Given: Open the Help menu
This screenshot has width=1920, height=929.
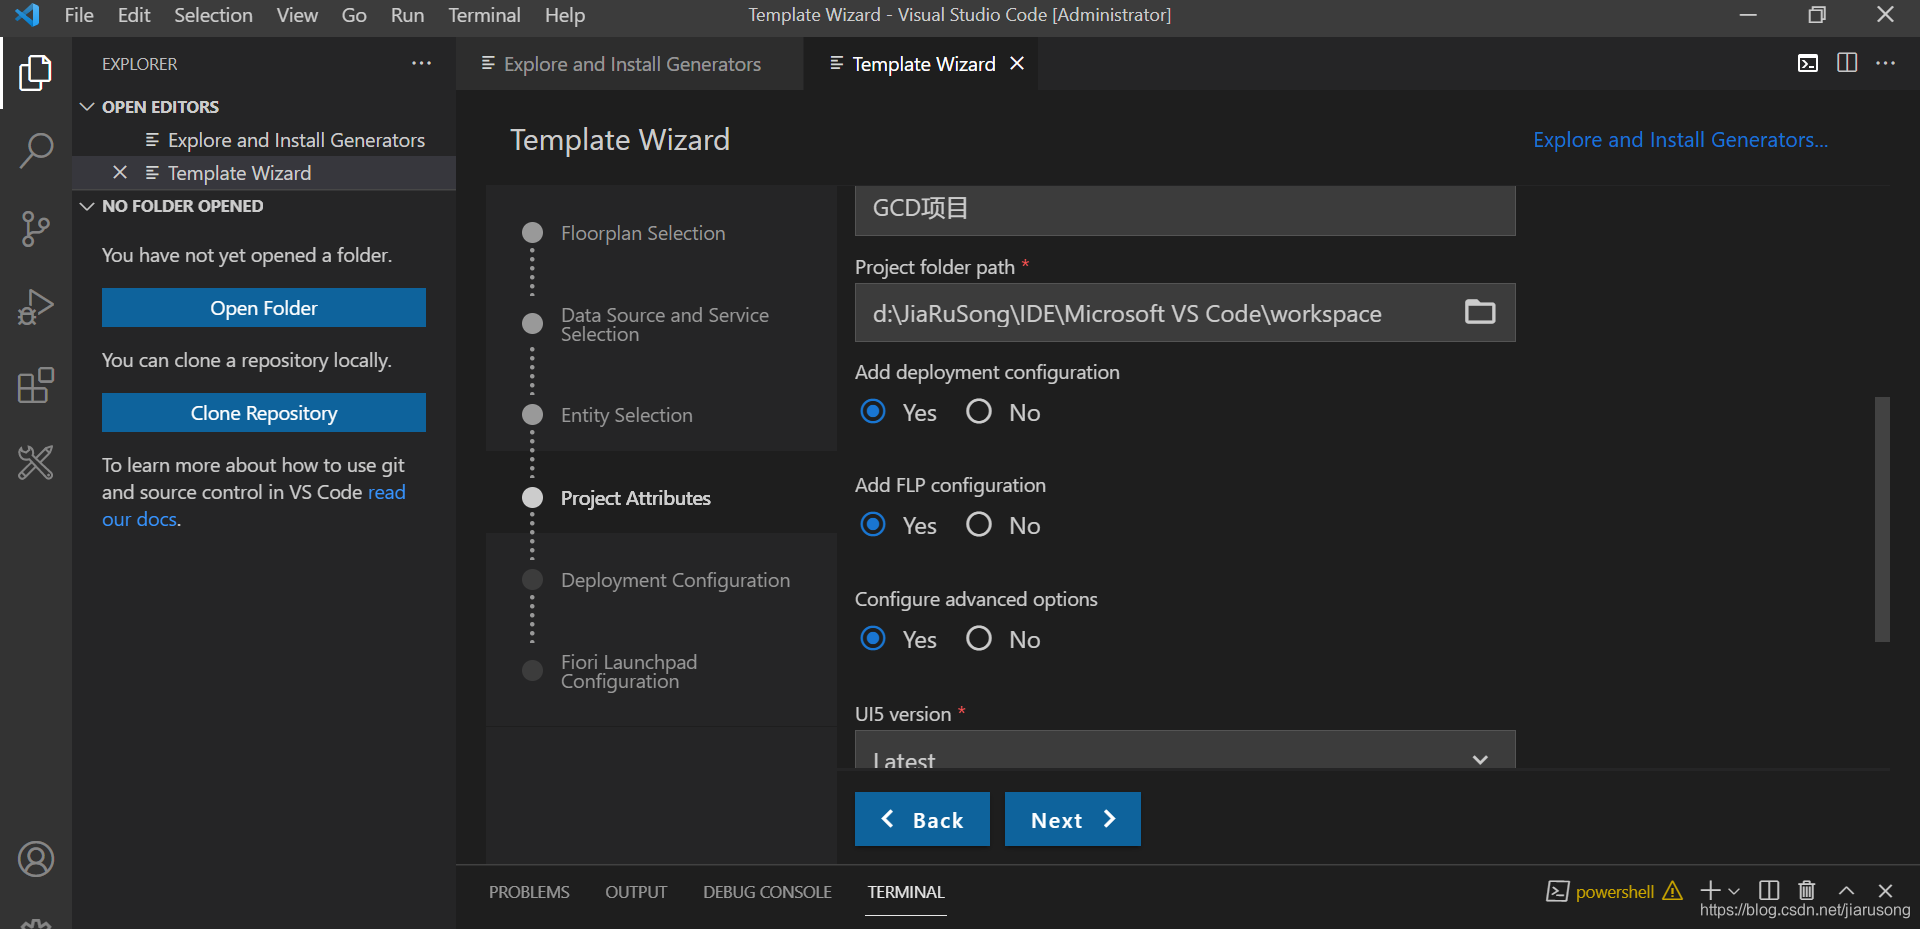Looking at the screenshot, I should click(565, 15).
